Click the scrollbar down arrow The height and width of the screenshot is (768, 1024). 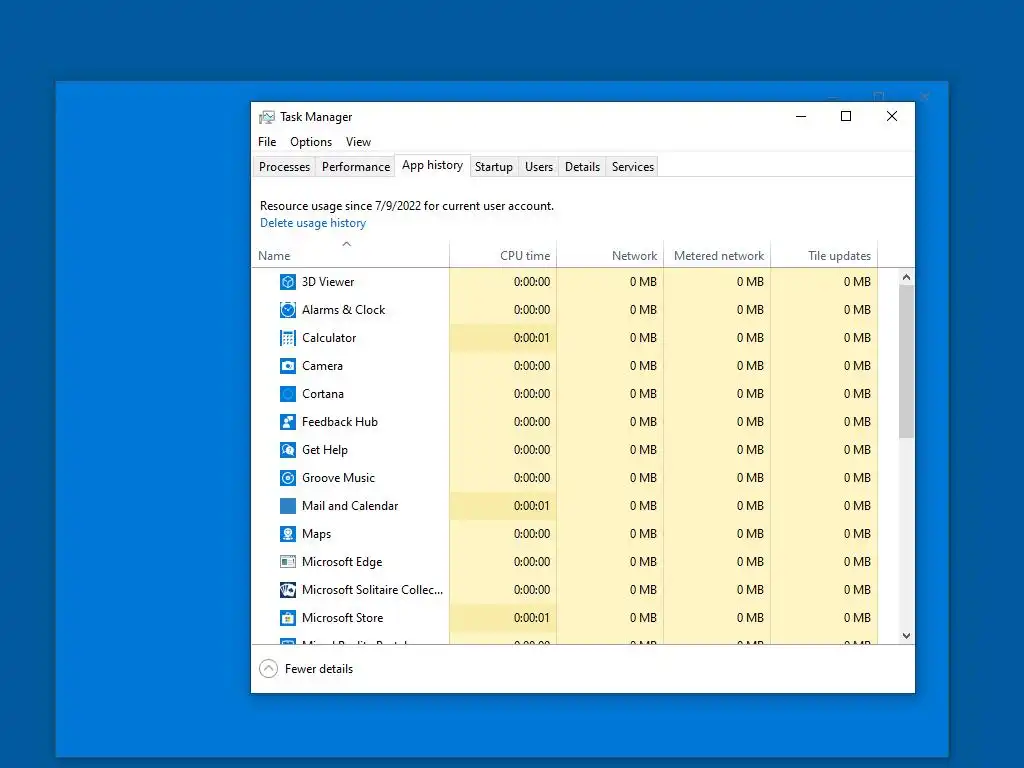(x=906, y=635)
